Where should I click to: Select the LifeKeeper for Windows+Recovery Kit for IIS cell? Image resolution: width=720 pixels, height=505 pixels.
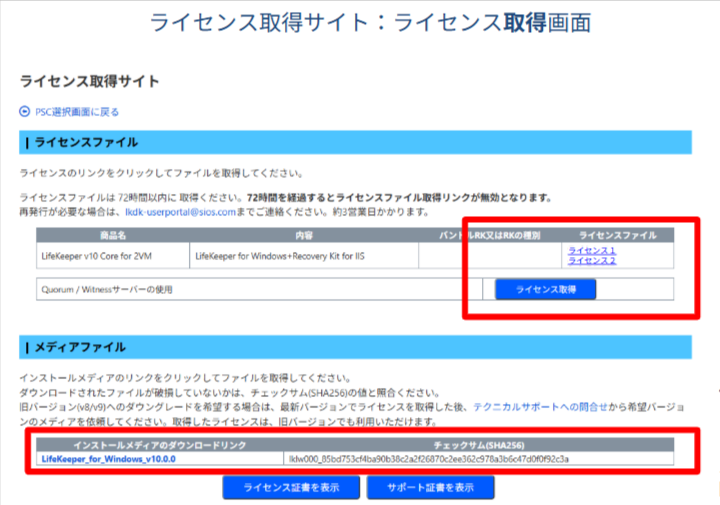[304, 256]
